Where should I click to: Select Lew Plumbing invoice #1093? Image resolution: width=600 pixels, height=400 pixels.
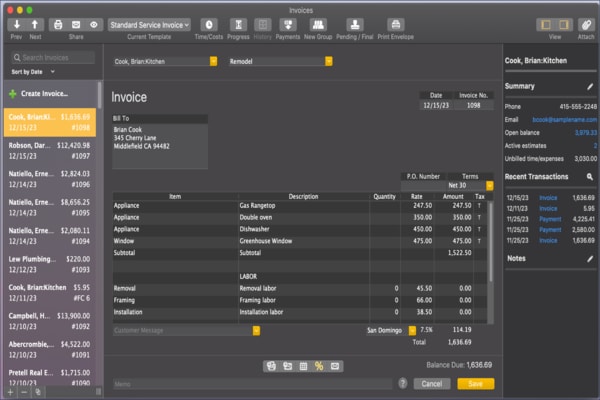49,264
